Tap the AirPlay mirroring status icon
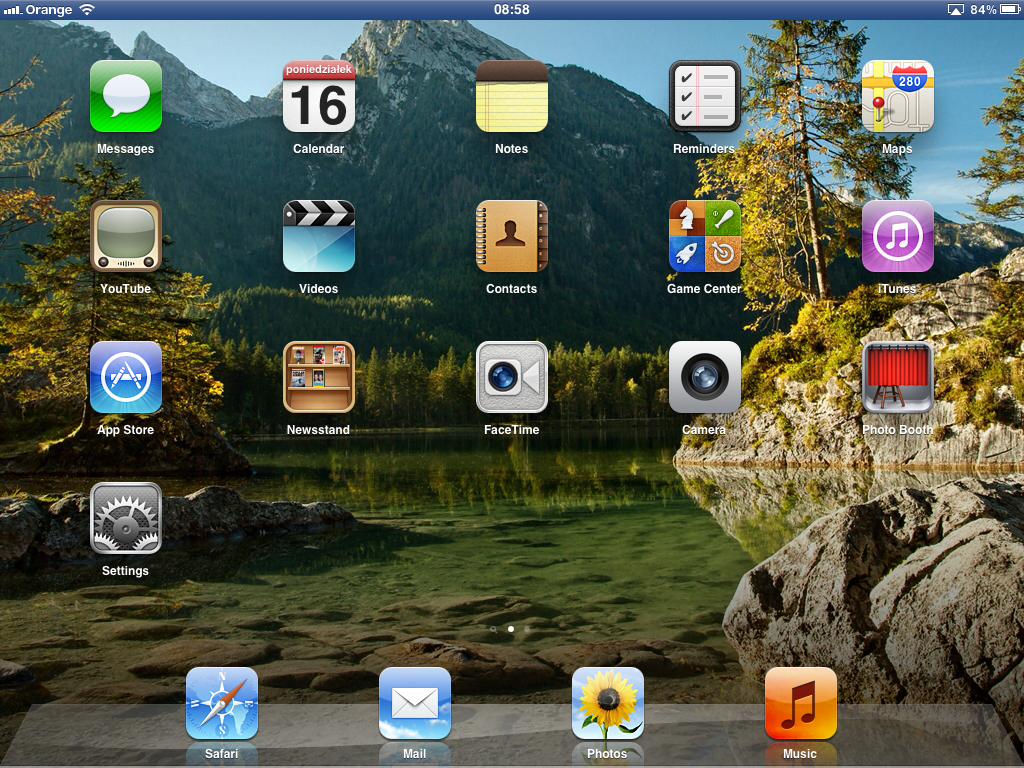The height and width of the screenshot is (768, 1024). coord(955,9)
